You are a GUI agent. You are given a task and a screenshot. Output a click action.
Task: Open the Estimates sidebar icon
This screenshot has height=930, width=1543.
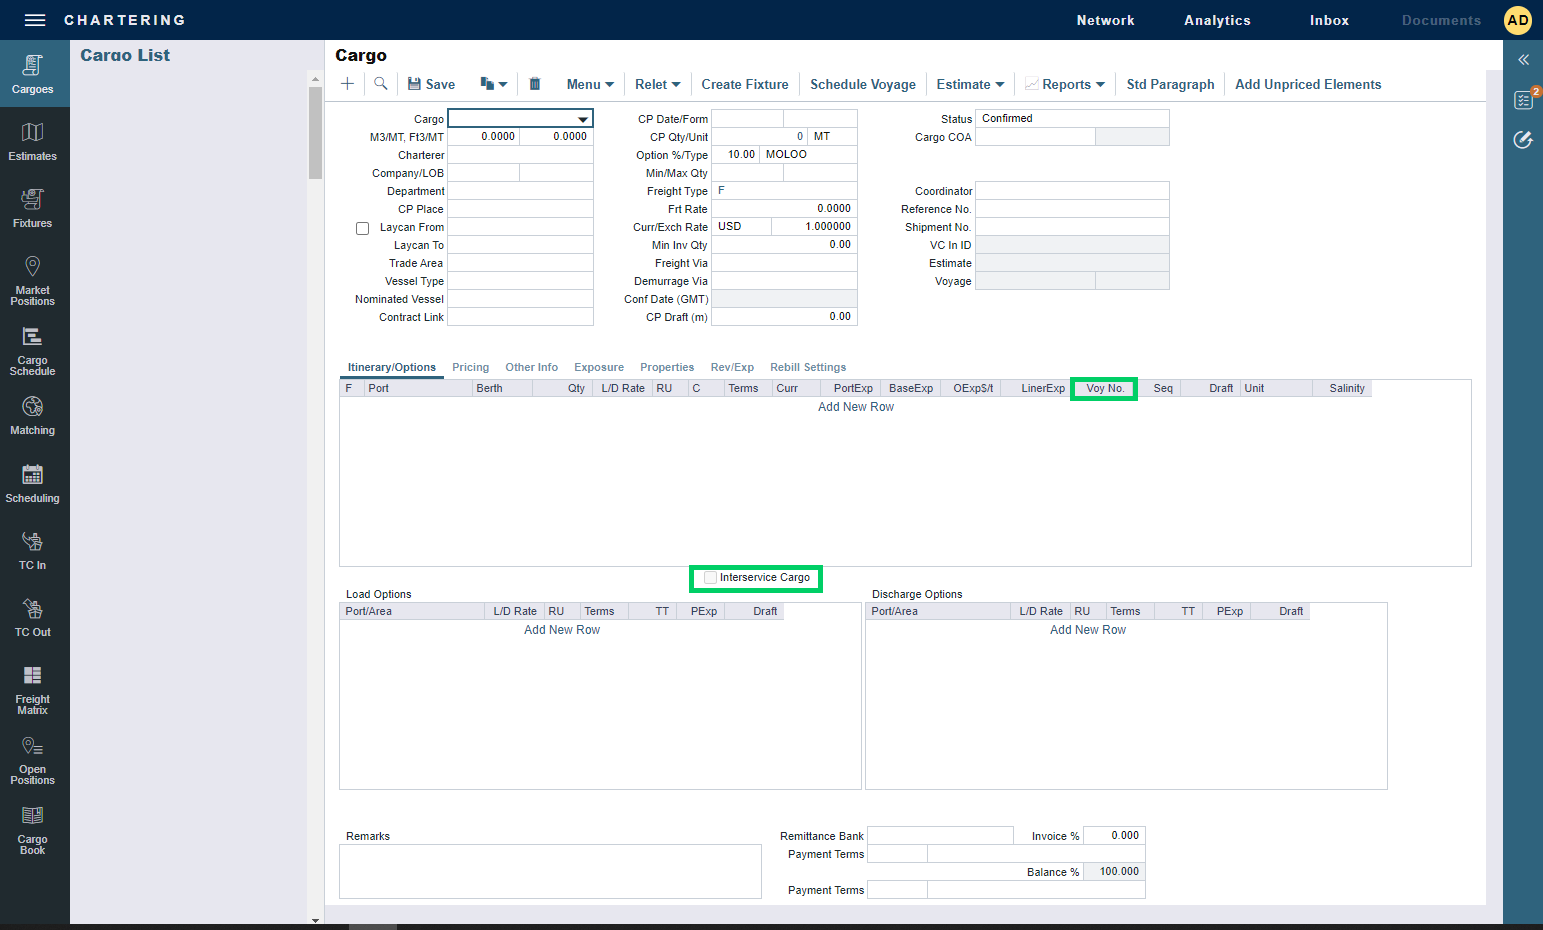(33, 142)
